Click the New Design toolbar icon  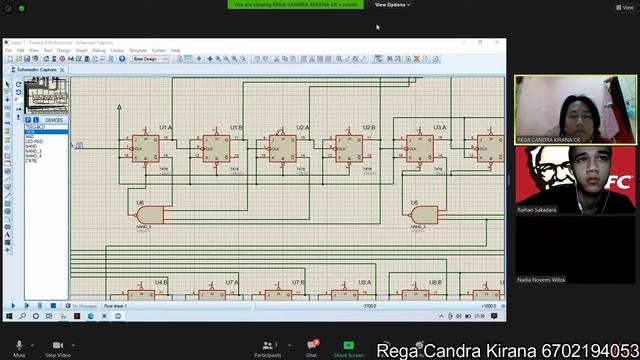[10, 59]
